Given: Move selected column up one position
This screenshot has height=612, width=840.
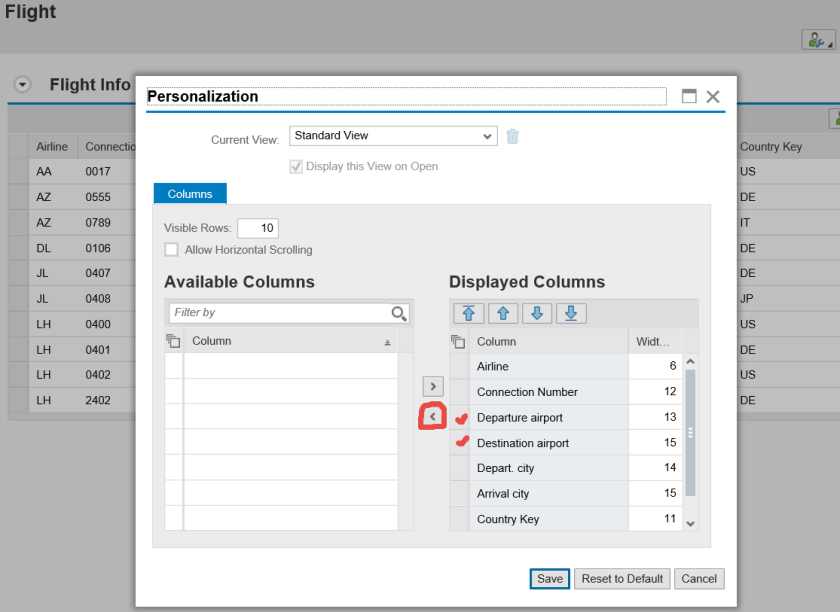Looking at the screenshot, I should (502, 313).
